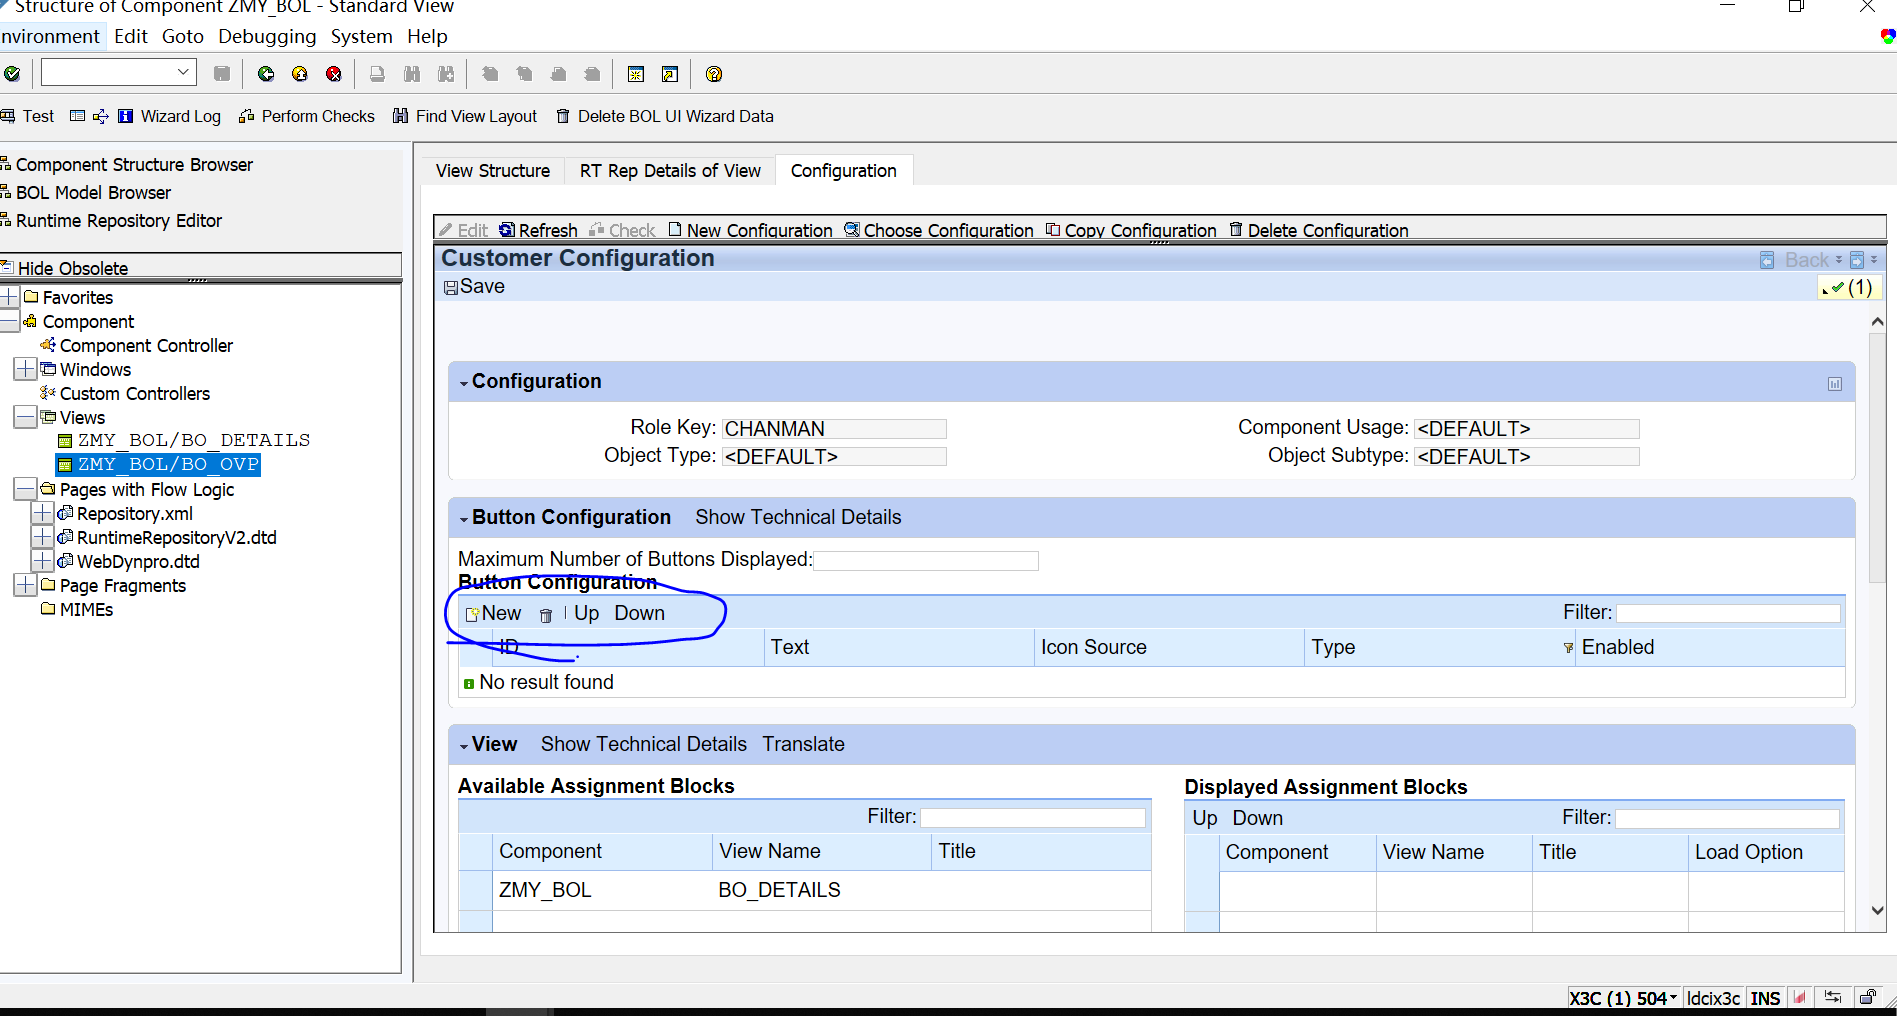Click Save under Customer Configuration
1897x1016 pixels.
tap(474, 287)
